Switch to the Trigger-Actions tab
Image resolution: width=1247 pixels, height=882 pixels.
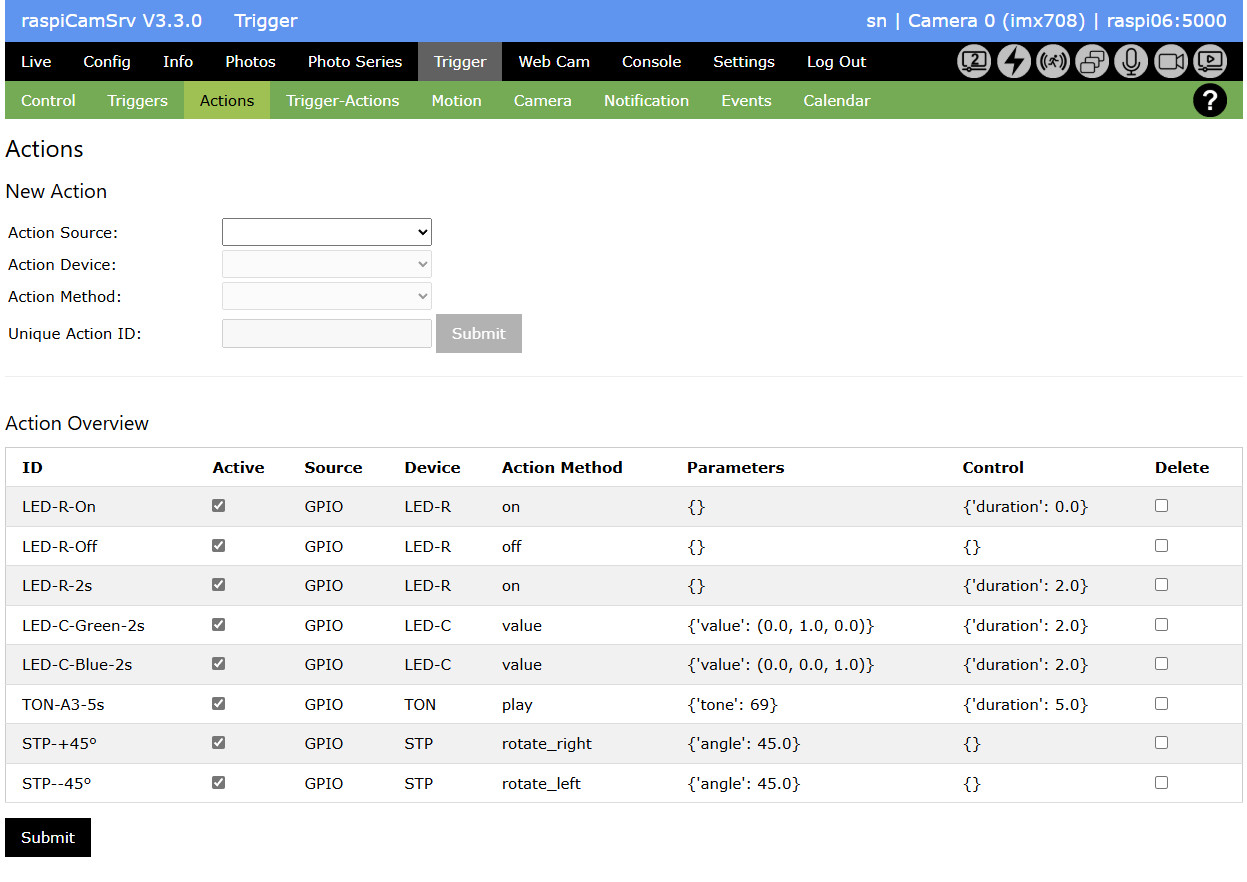click(342, 101)
